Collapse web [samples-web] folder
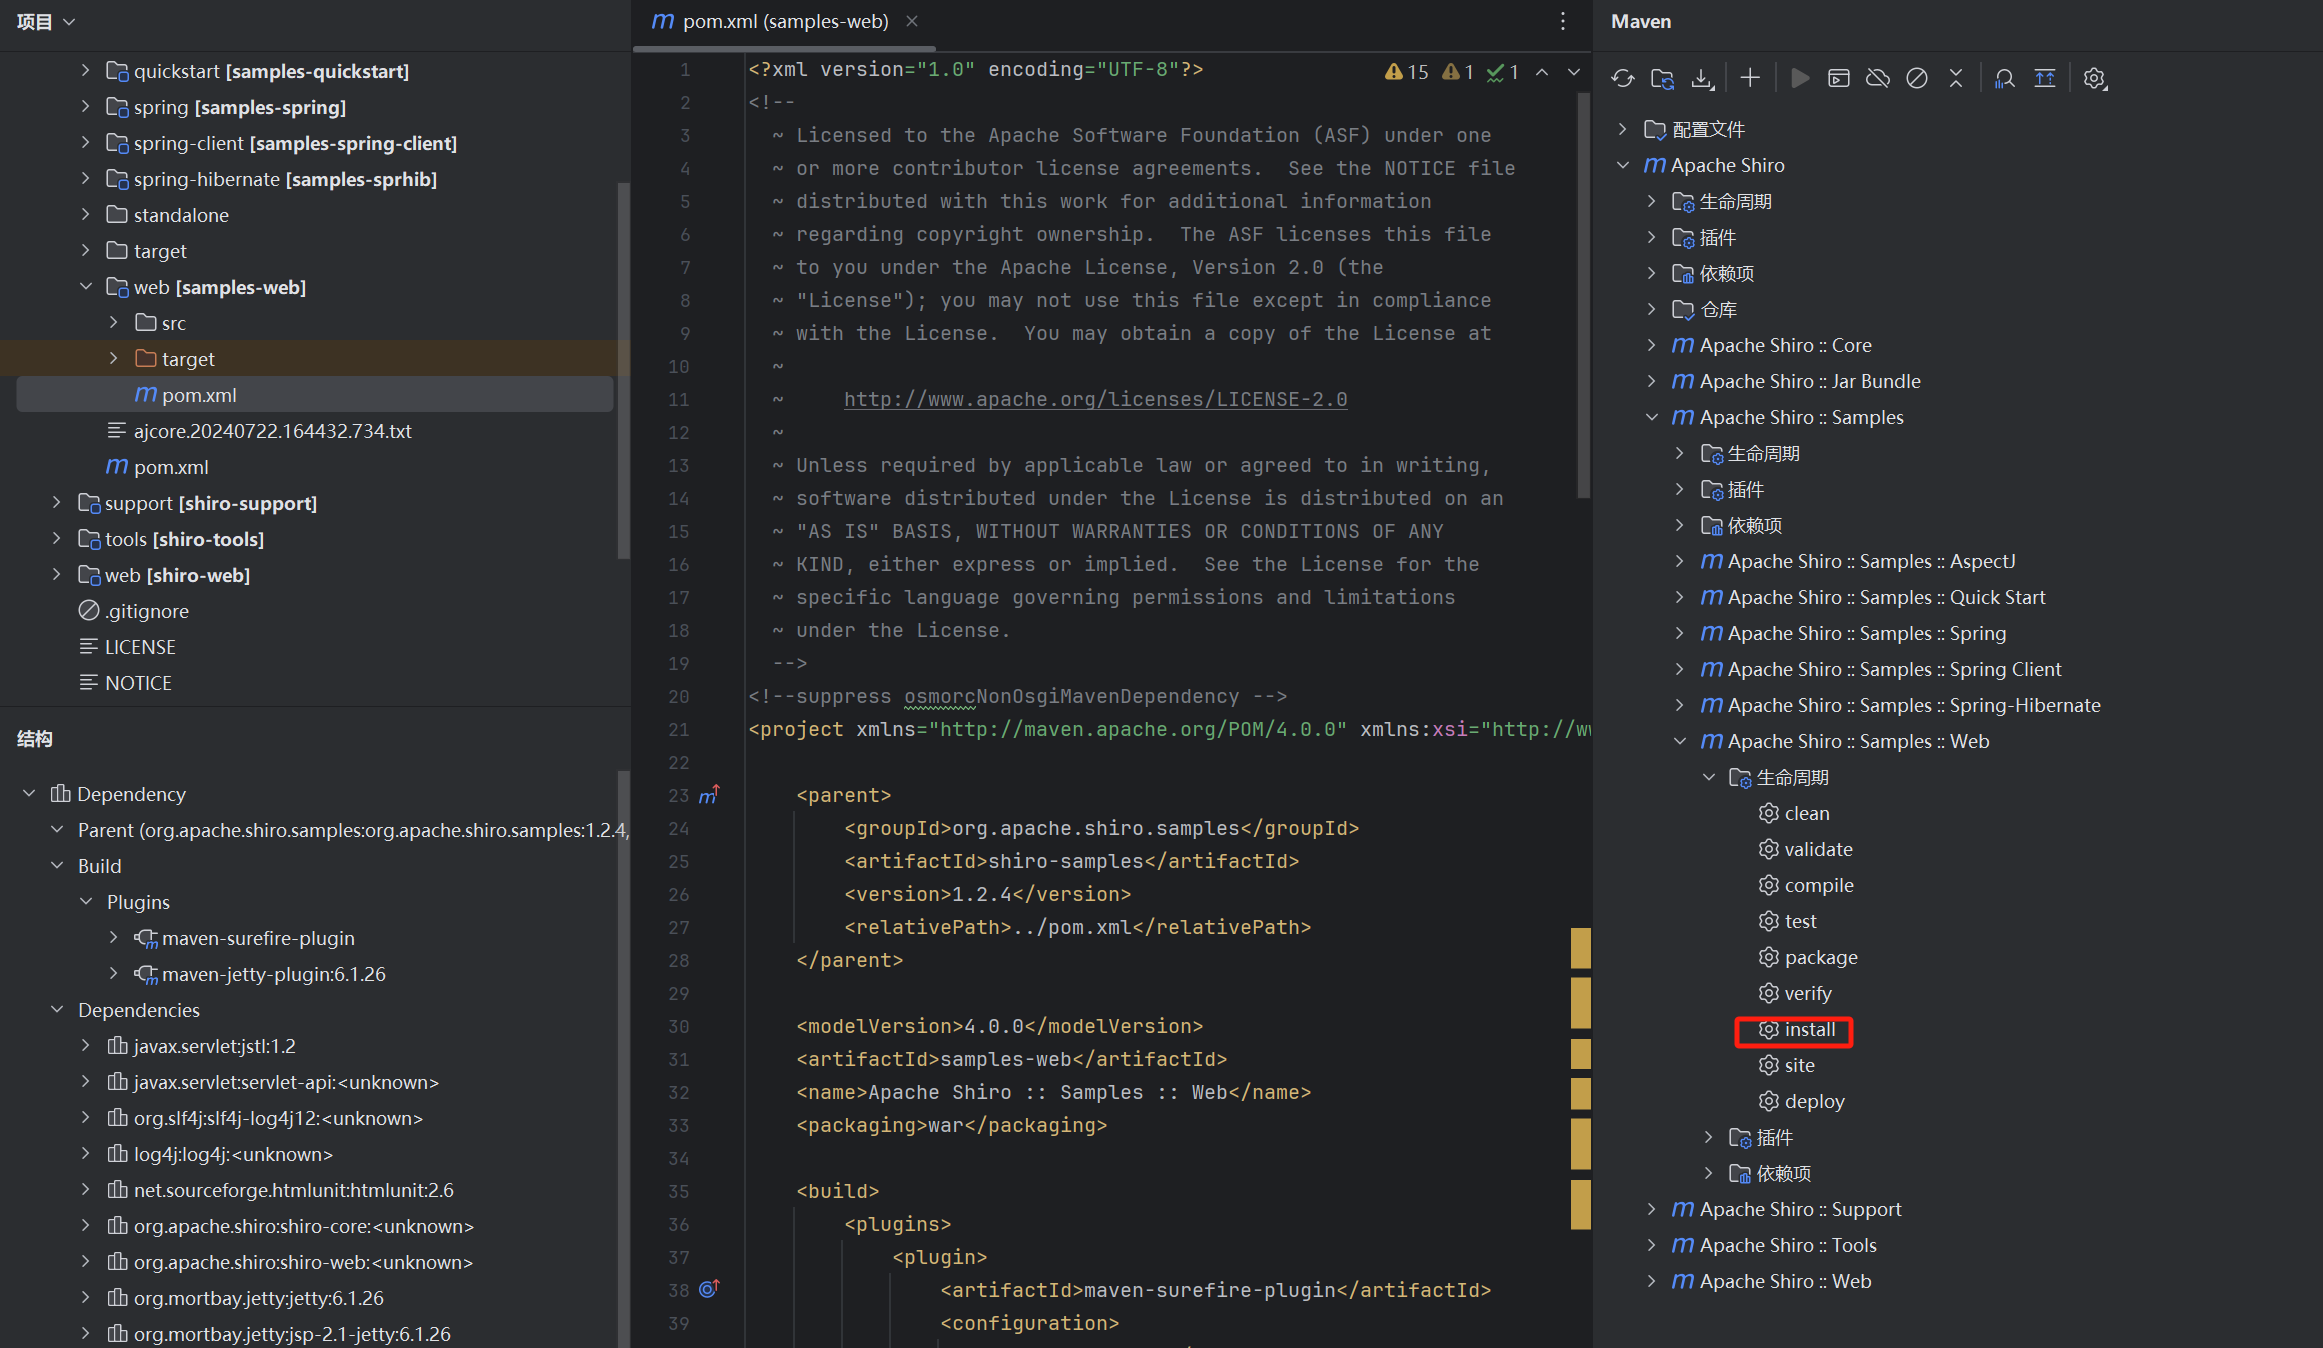The height and width of the screenshot is (1348, 2323). [x=86, y=287]
